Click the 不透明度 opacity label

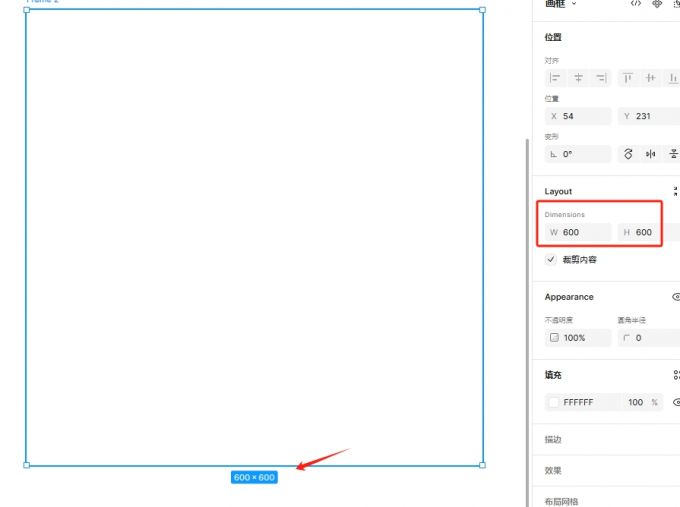(x=559, y=320)
